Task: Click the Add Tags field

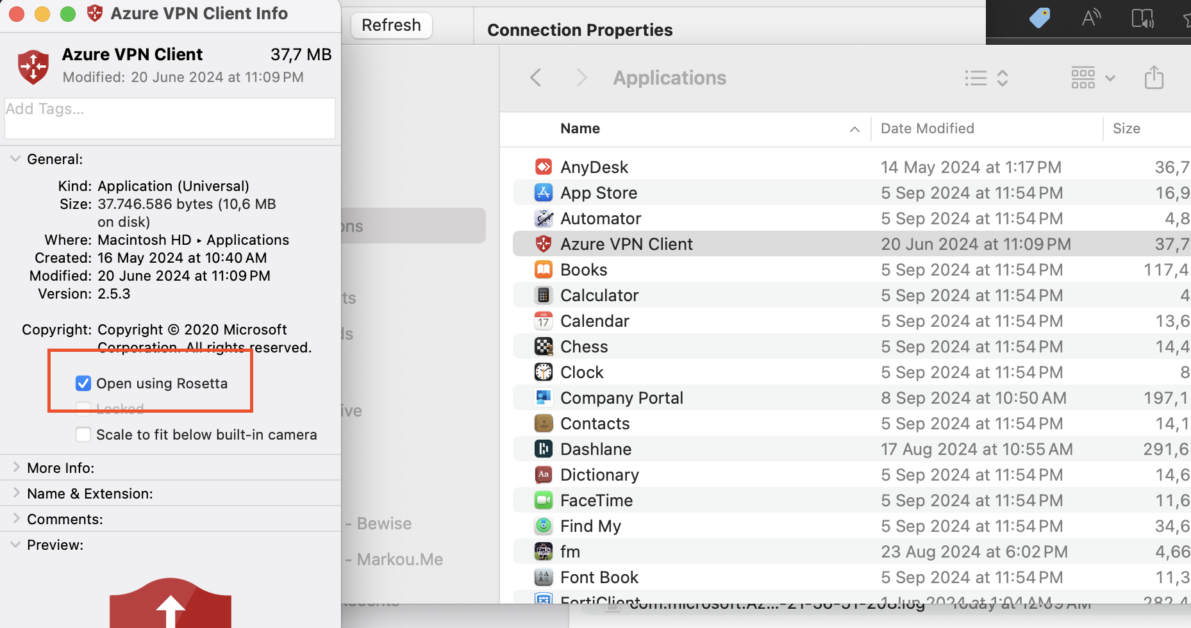Action: [x=169, y=118]
